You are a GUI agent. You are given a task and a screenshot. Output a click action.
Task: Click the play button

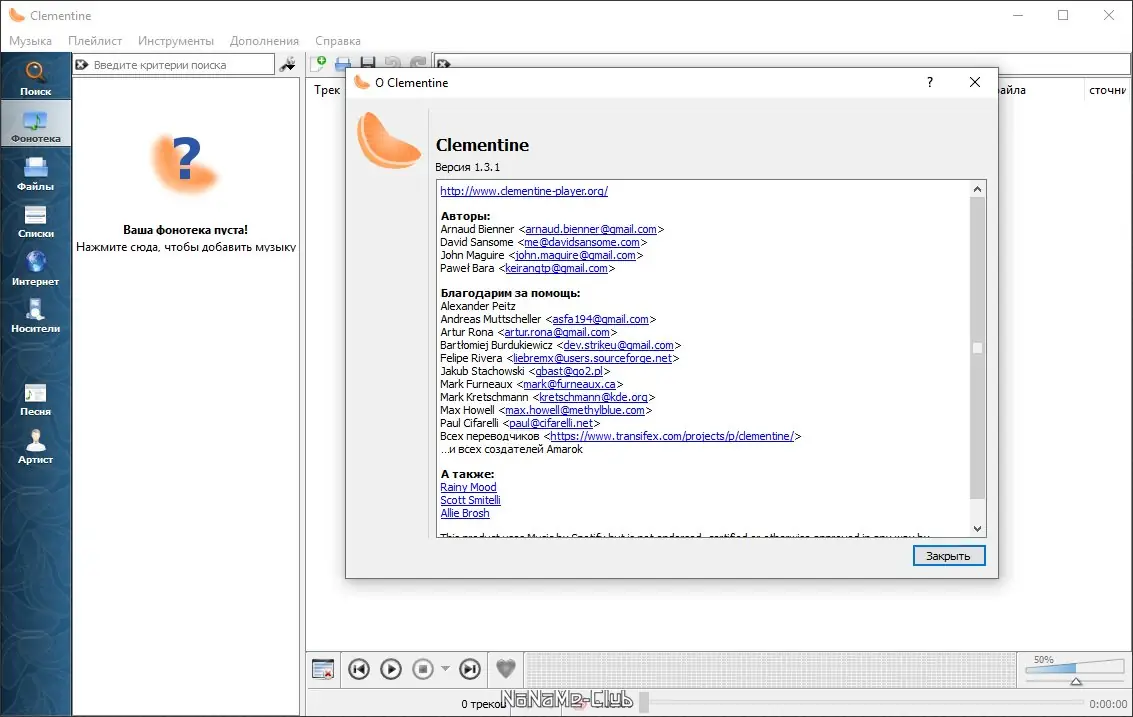tap(391, 669)
